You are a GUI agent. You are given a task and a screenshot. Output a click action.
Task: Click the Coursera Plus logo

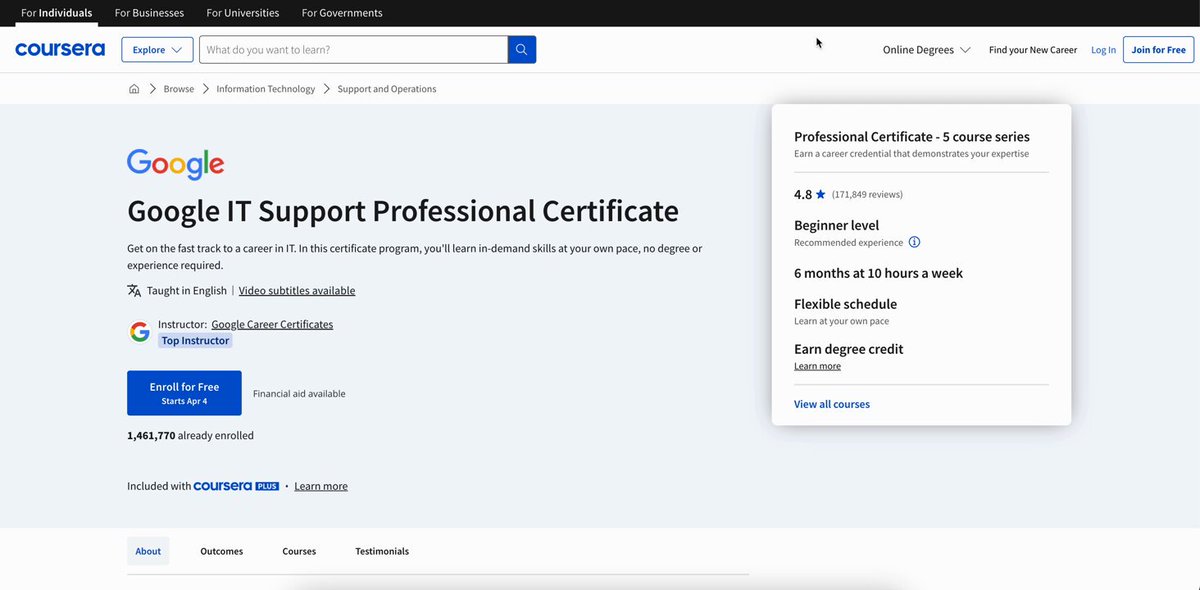[236, 486]
